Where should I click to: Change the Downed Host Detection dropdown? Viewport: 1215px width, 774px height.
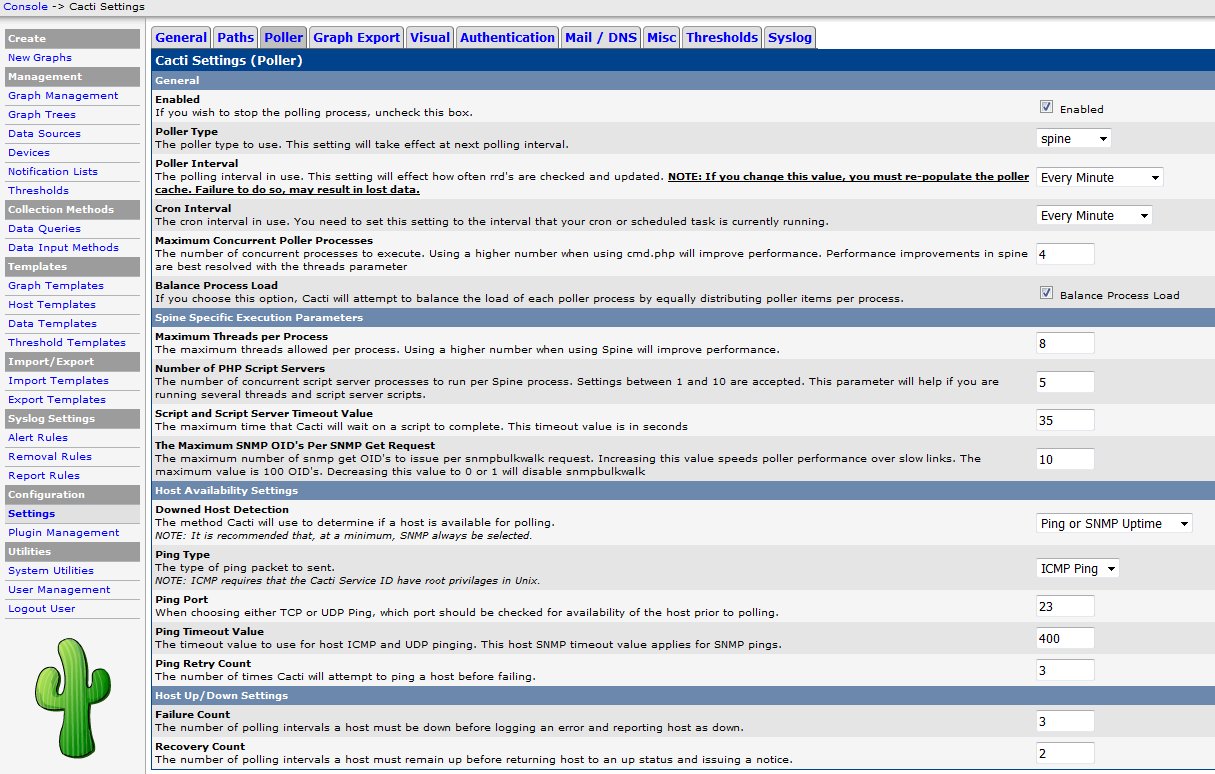1114,523
